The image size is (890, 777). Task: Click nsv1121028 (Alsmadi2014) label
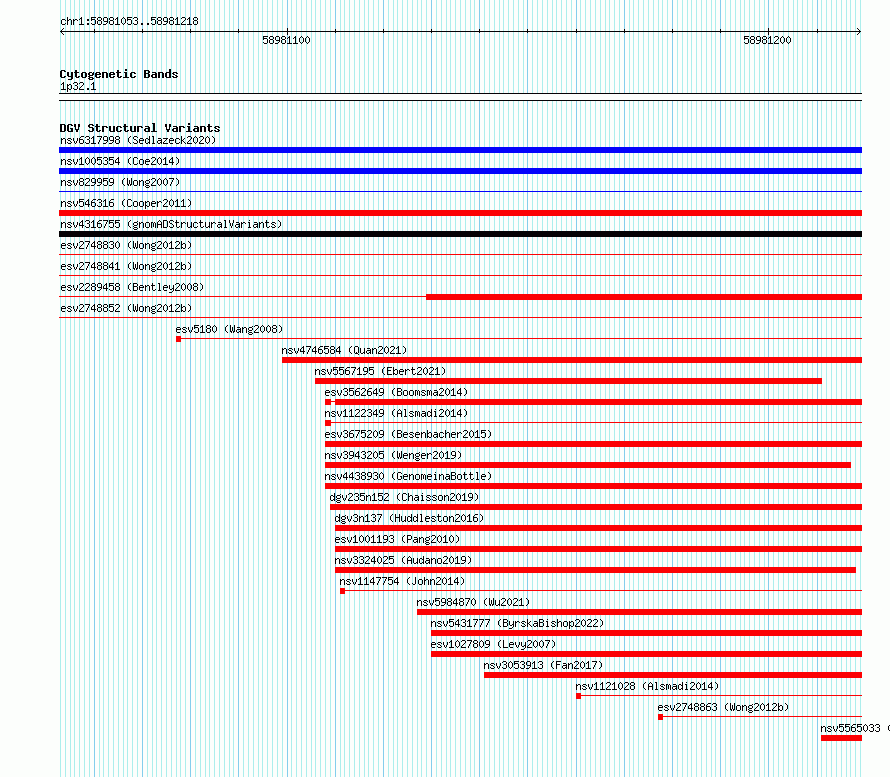tap(647, 686)
